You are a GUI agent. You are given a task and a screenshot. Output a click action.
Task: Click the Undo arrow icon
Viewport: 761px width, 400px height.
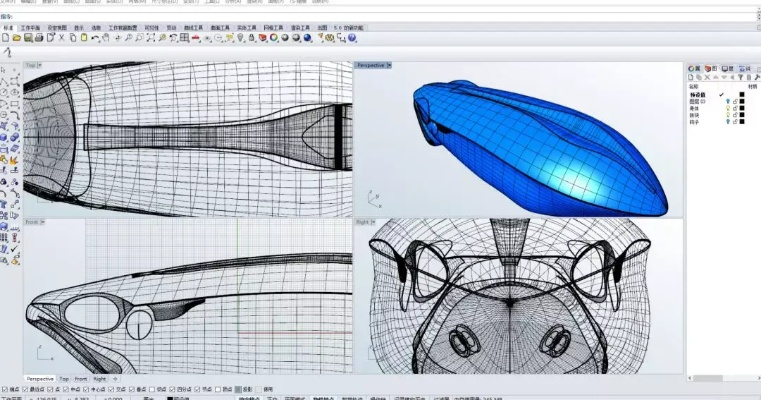(94, 38)
